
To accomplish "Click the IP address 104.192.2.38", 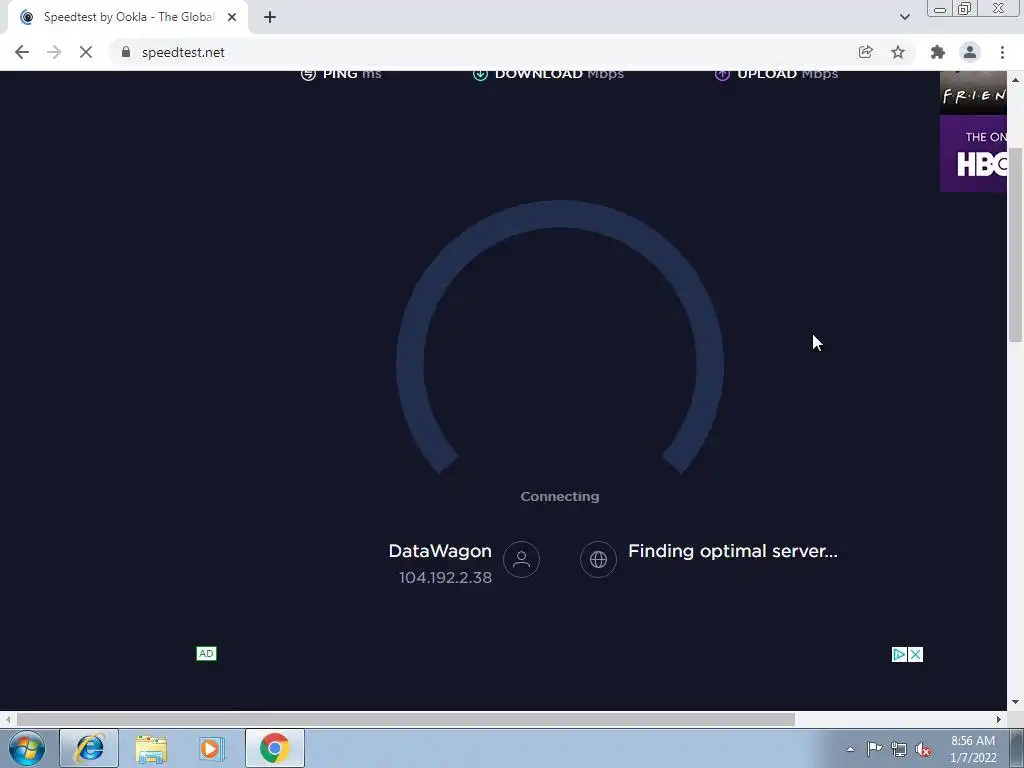I will click(445, 578).
